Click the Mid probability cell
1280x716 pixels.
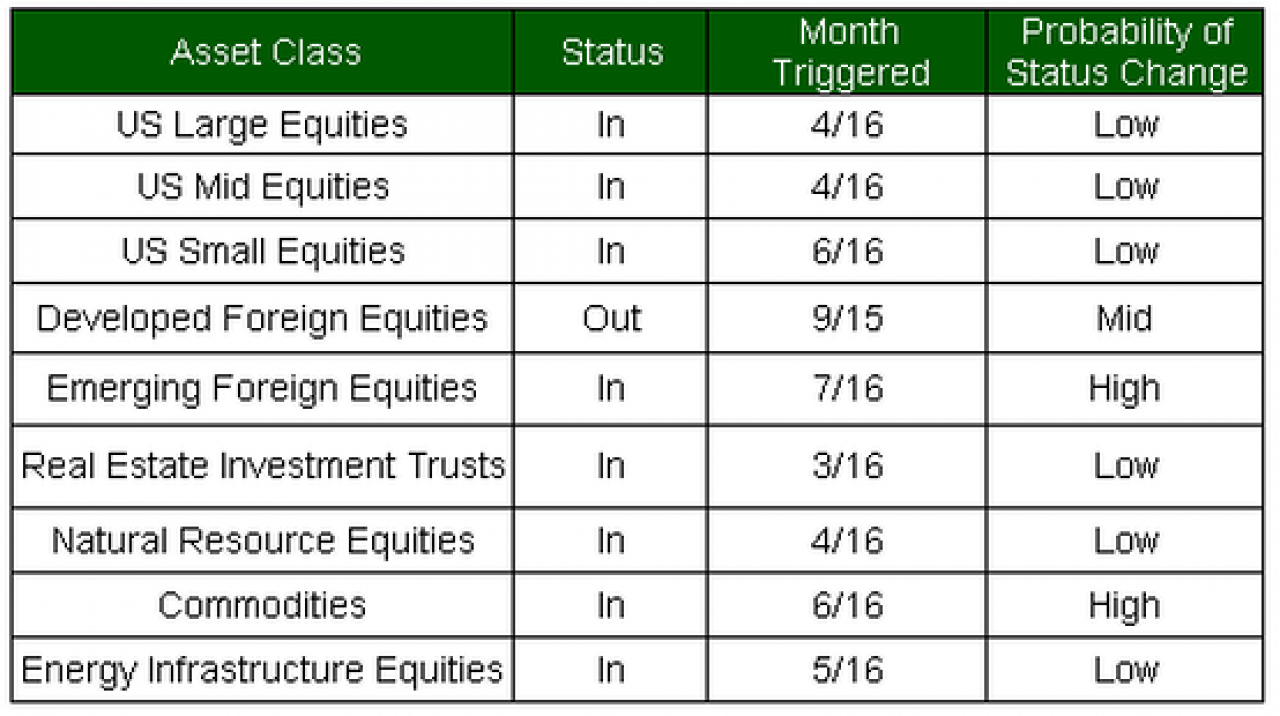point(1125,318)
